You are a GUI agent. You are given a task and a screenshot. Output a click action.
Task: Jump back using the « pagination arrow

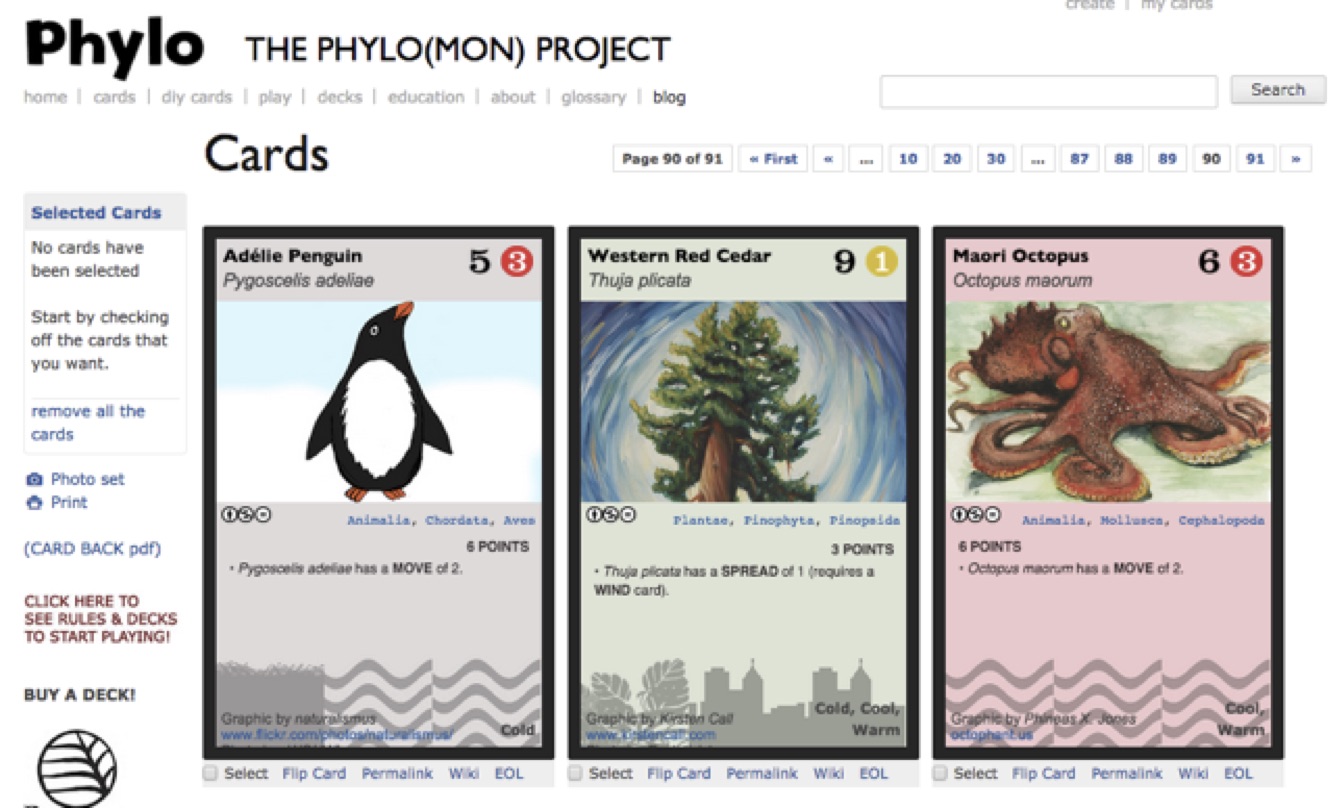click(828, 159)
